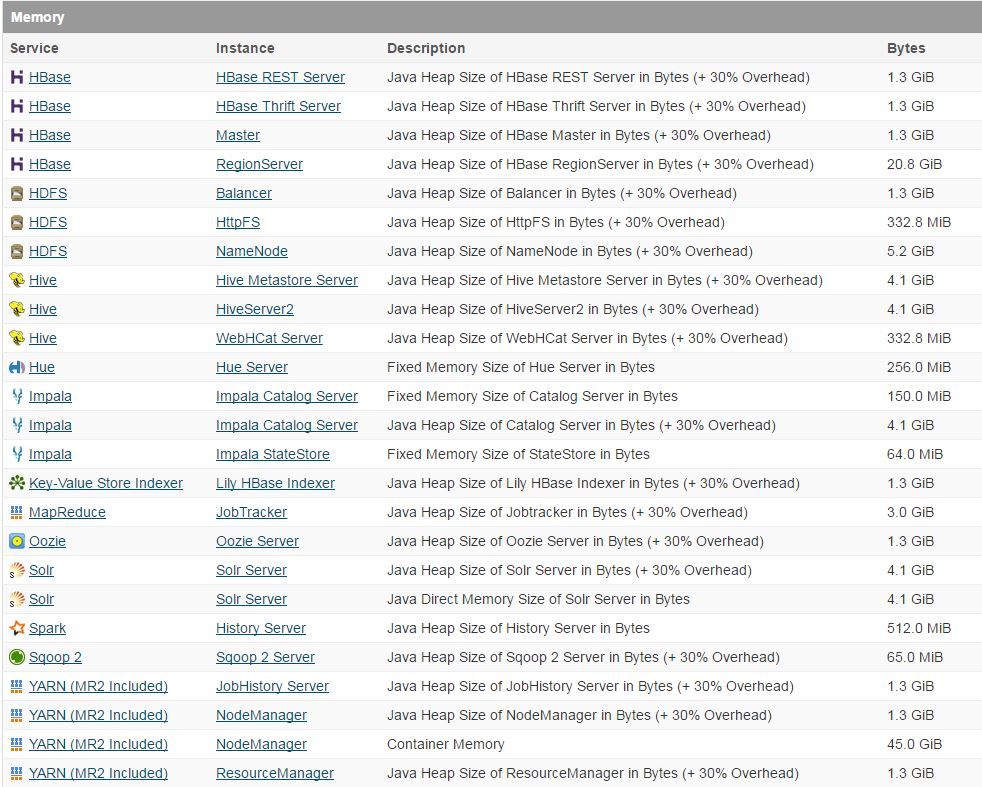This screenshot has height=787, width=982.
Task: Select the 45.0 GiB Container Memory value
Action: [914, 744]
